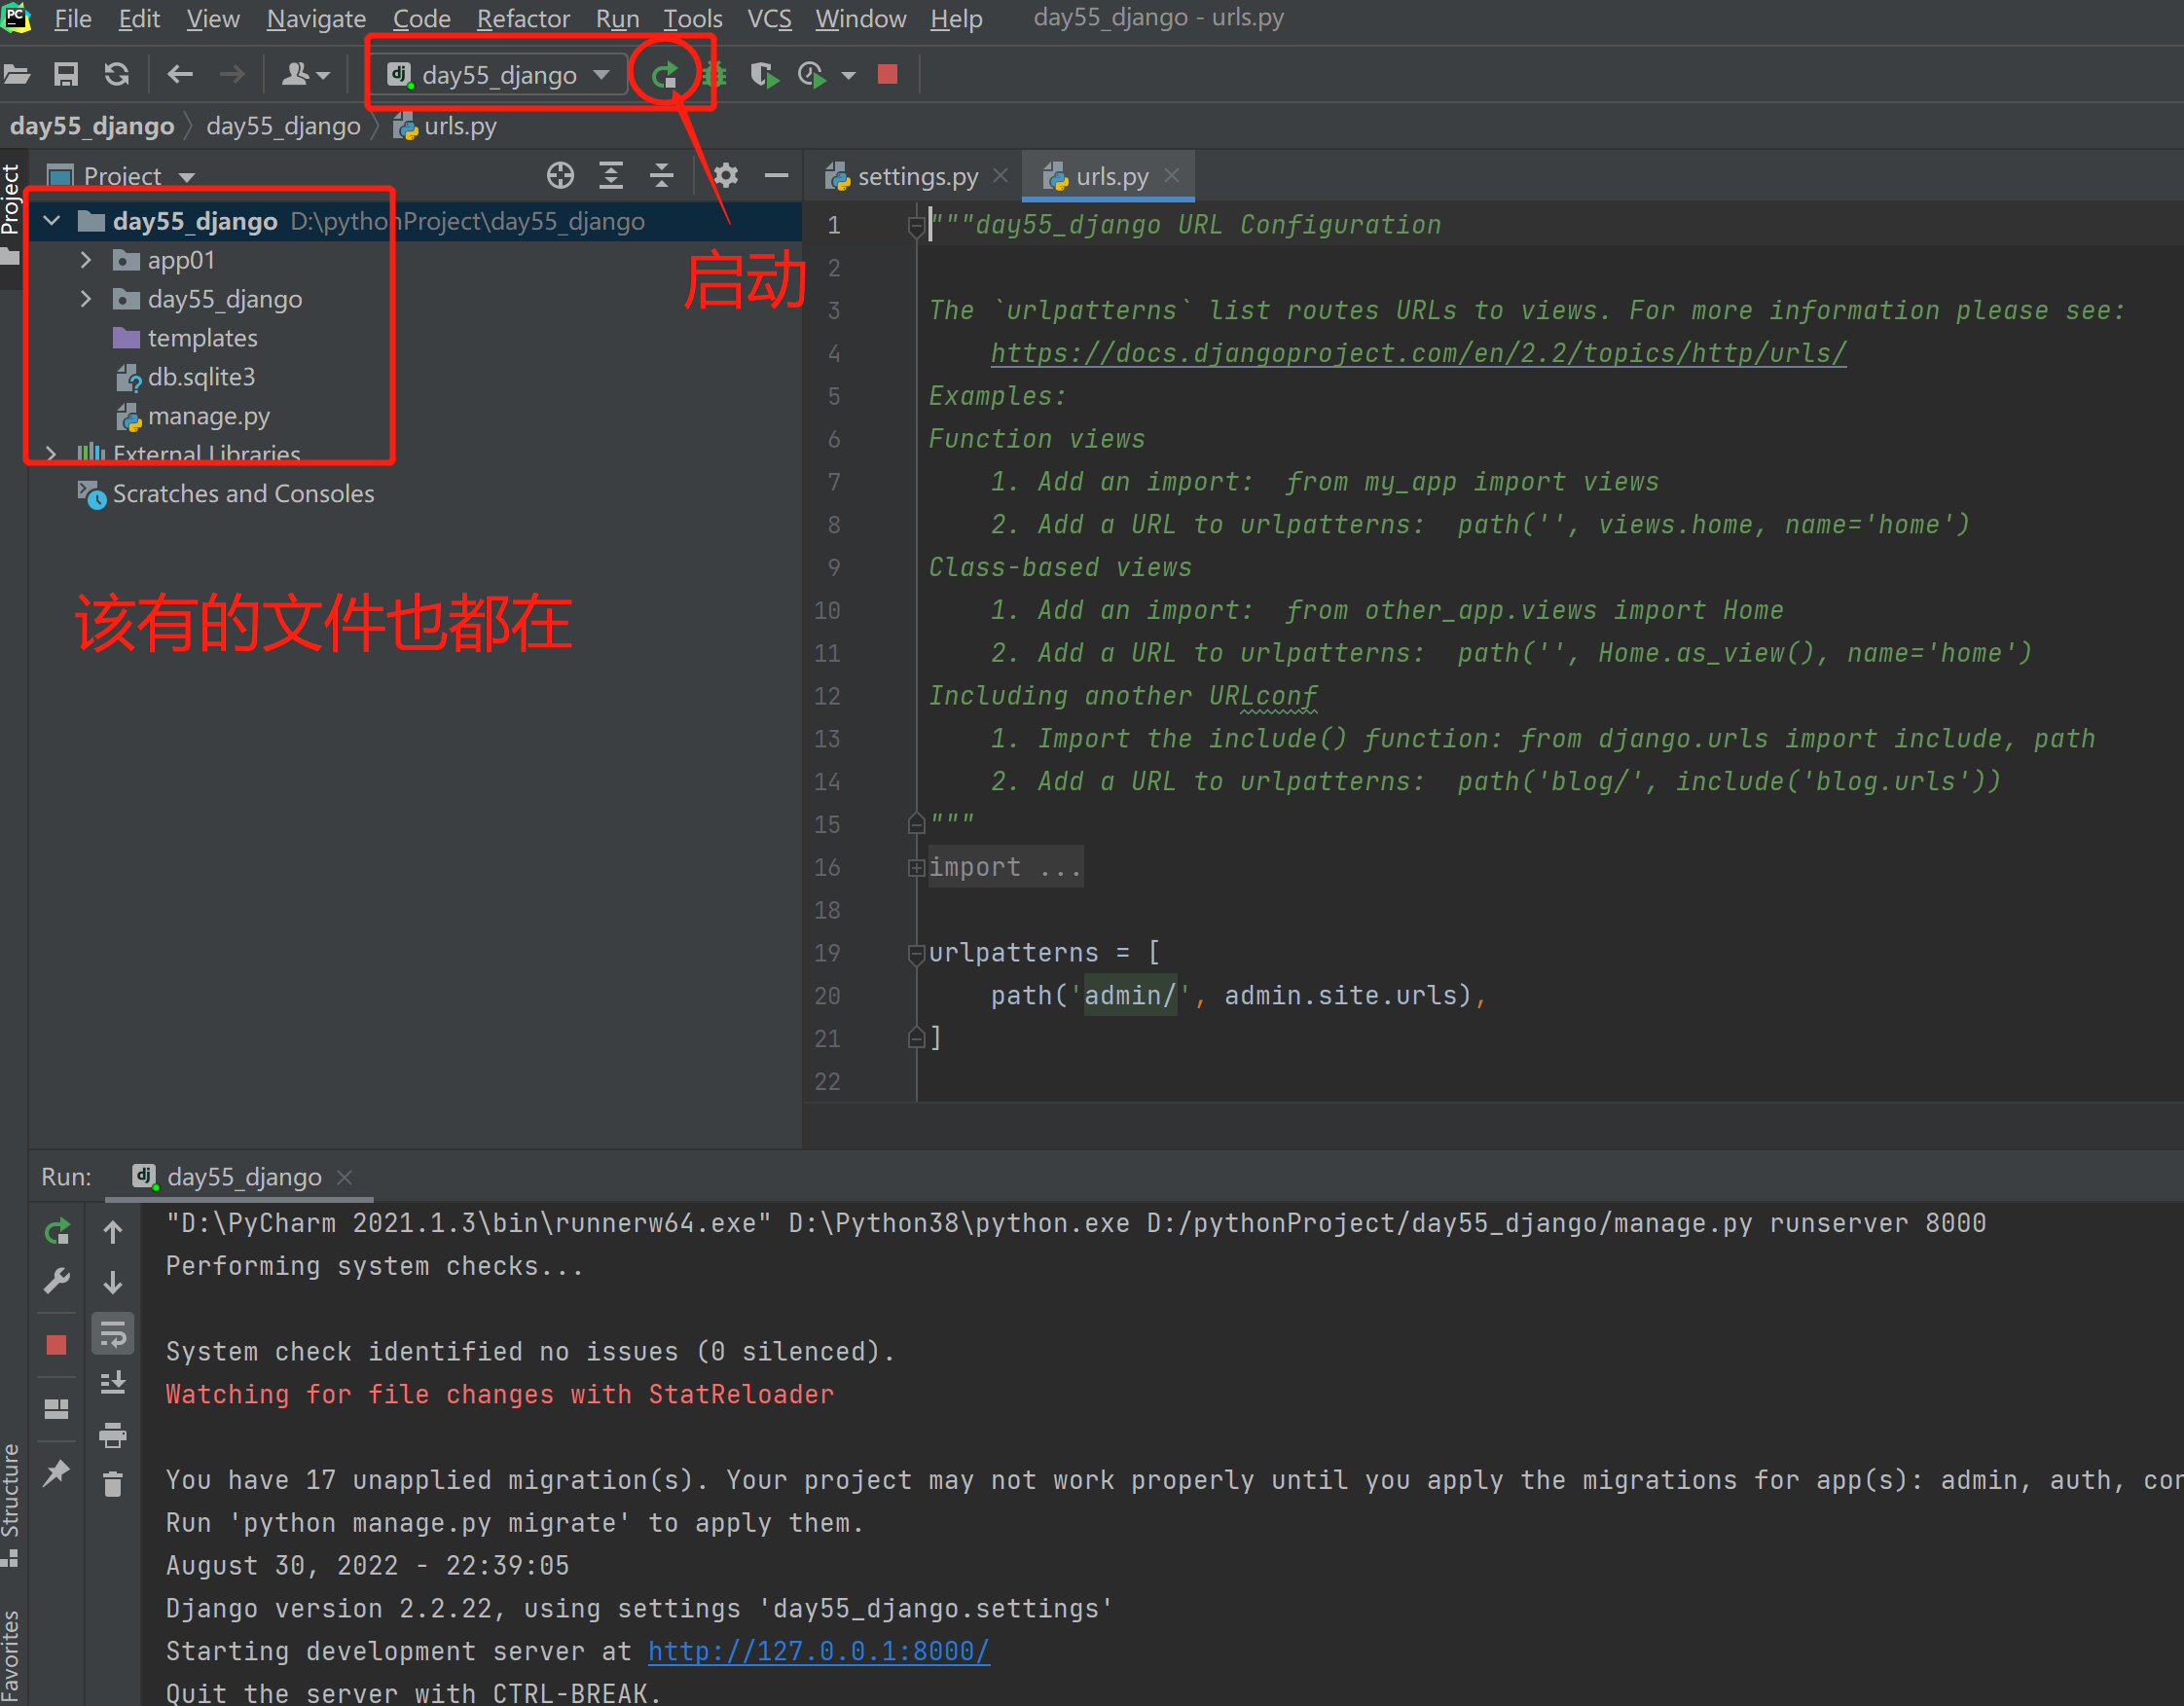
Task: Open Structure tool window side tab
Action: tap(11, 1505)
